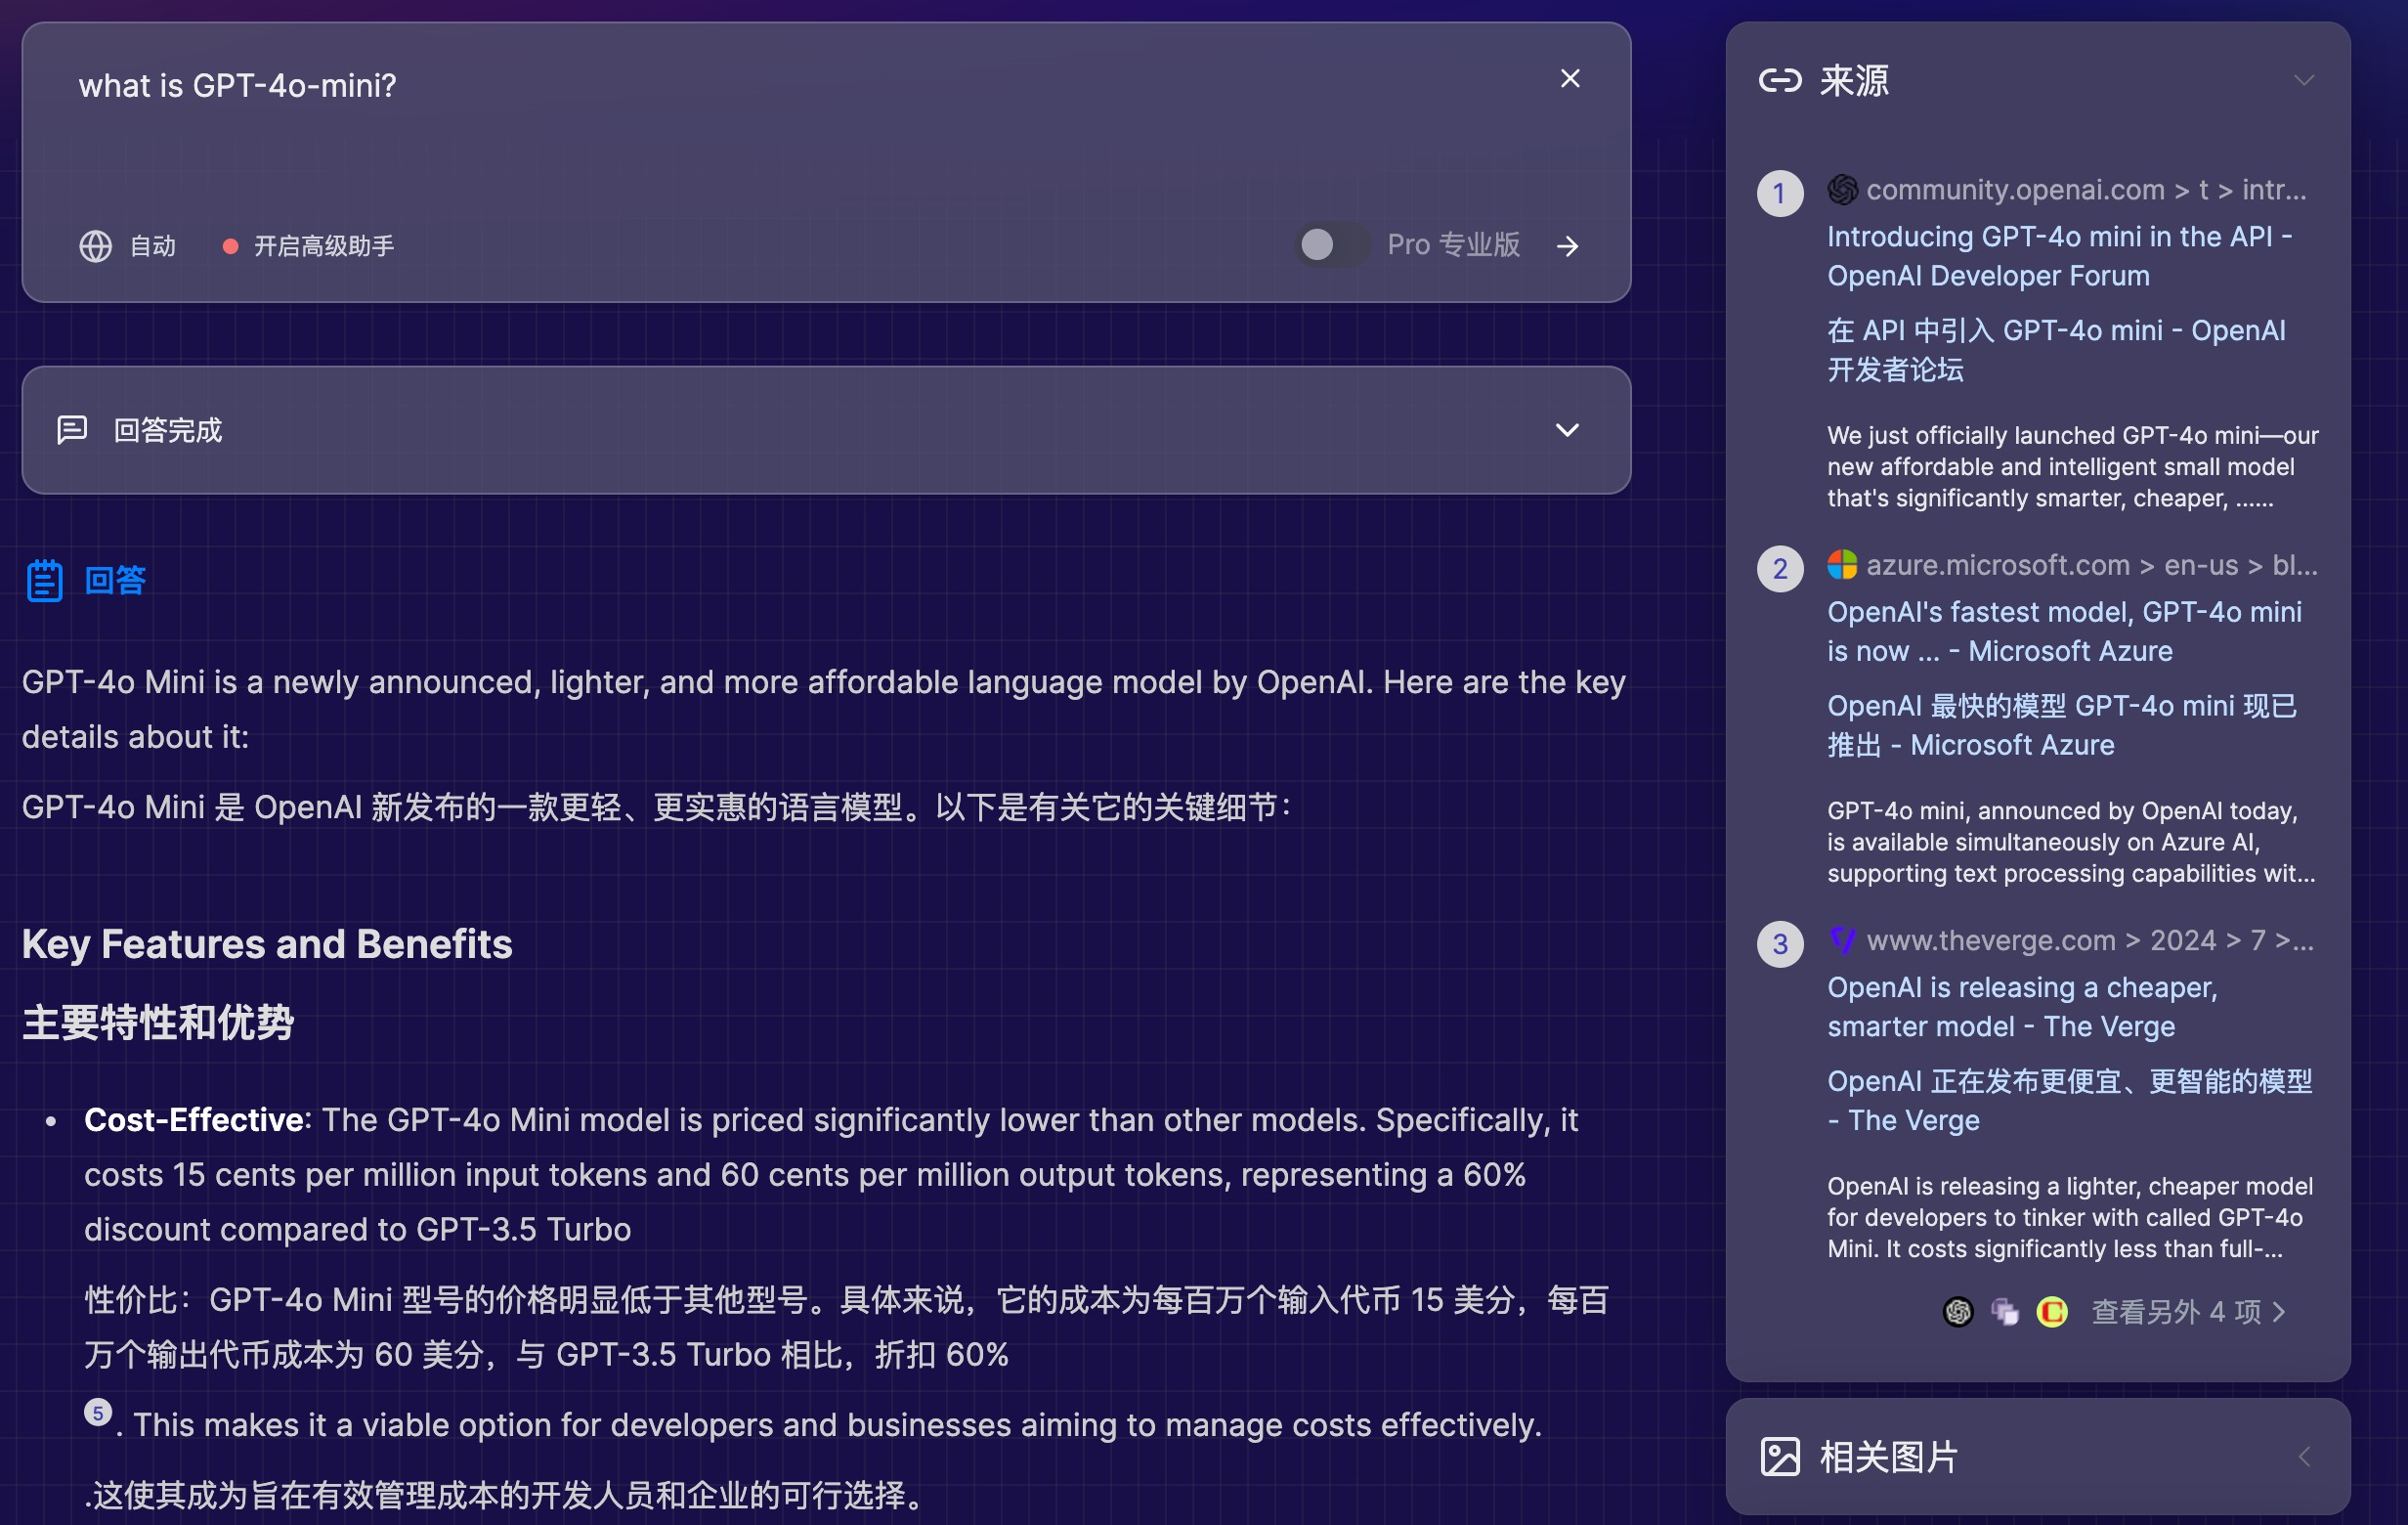This screenshot has width=2408, height=1525.
Task: Click the purple chat favicon in more-sources row
Action: (2005, 1311)
